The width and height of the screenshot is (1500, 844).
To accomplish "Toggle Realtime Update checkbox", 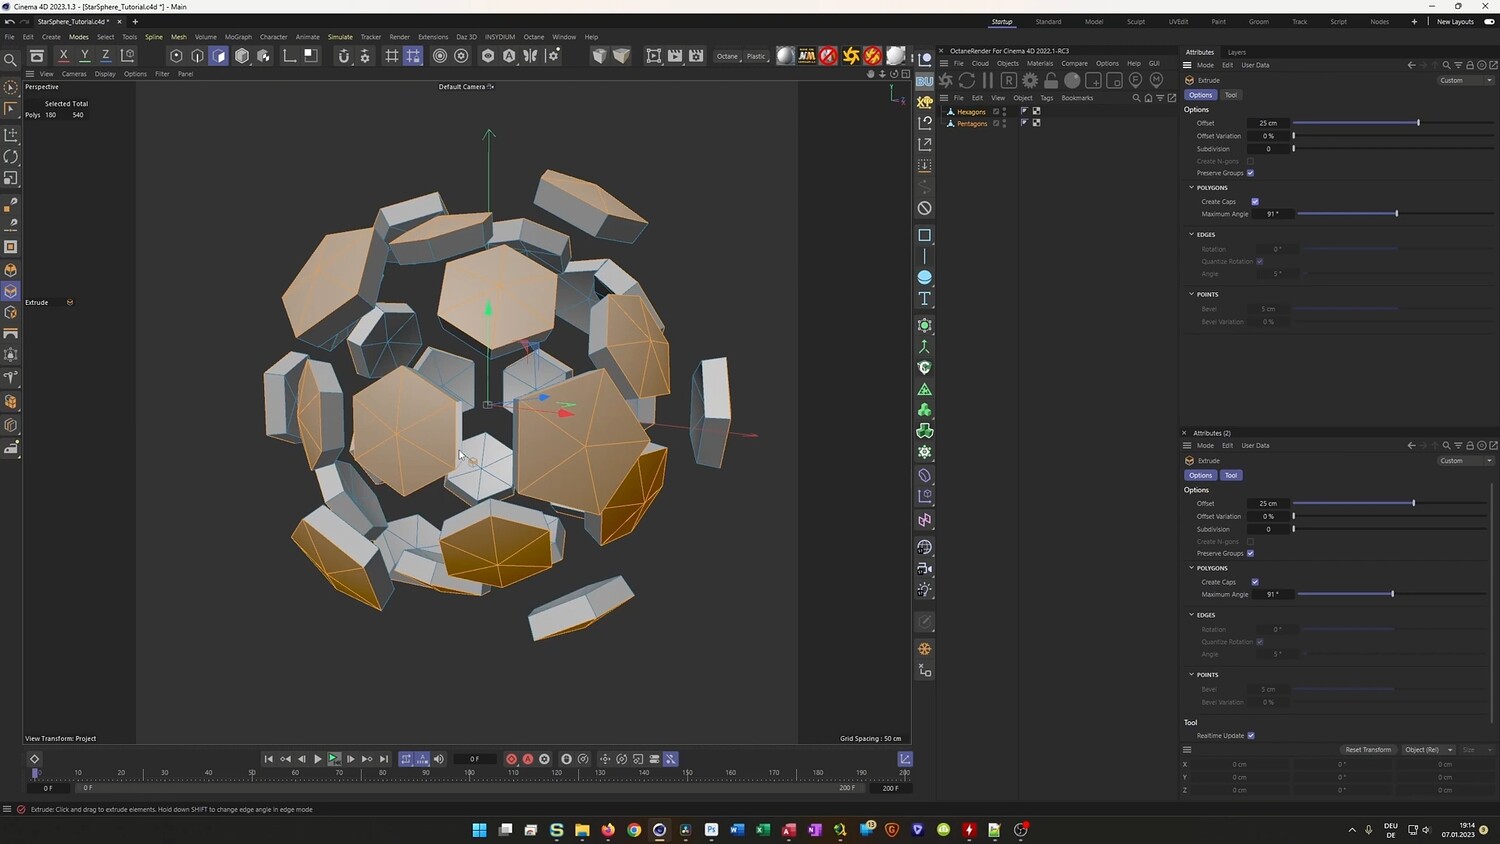I will (x=1251, y=736).
